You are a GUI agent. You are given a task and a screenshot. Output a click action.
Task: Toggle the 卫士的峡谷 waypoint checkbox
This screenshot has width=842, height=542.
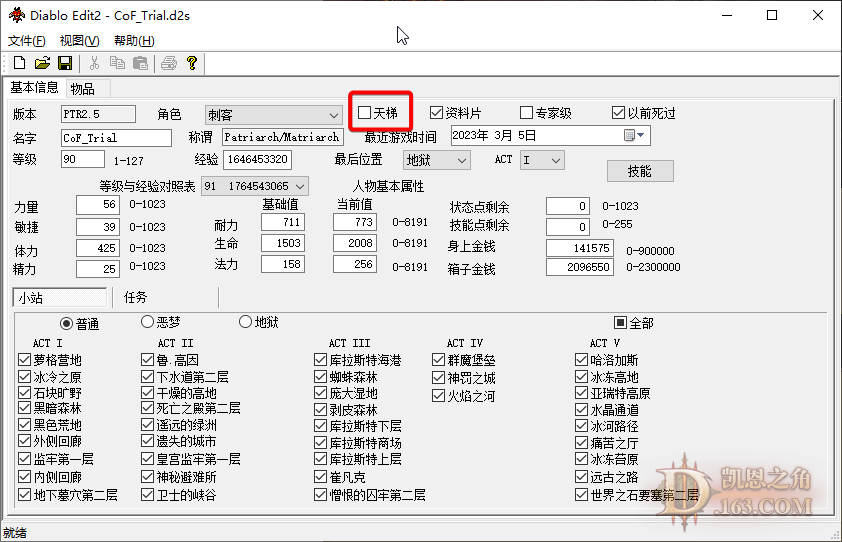click(x=147, y=495)
